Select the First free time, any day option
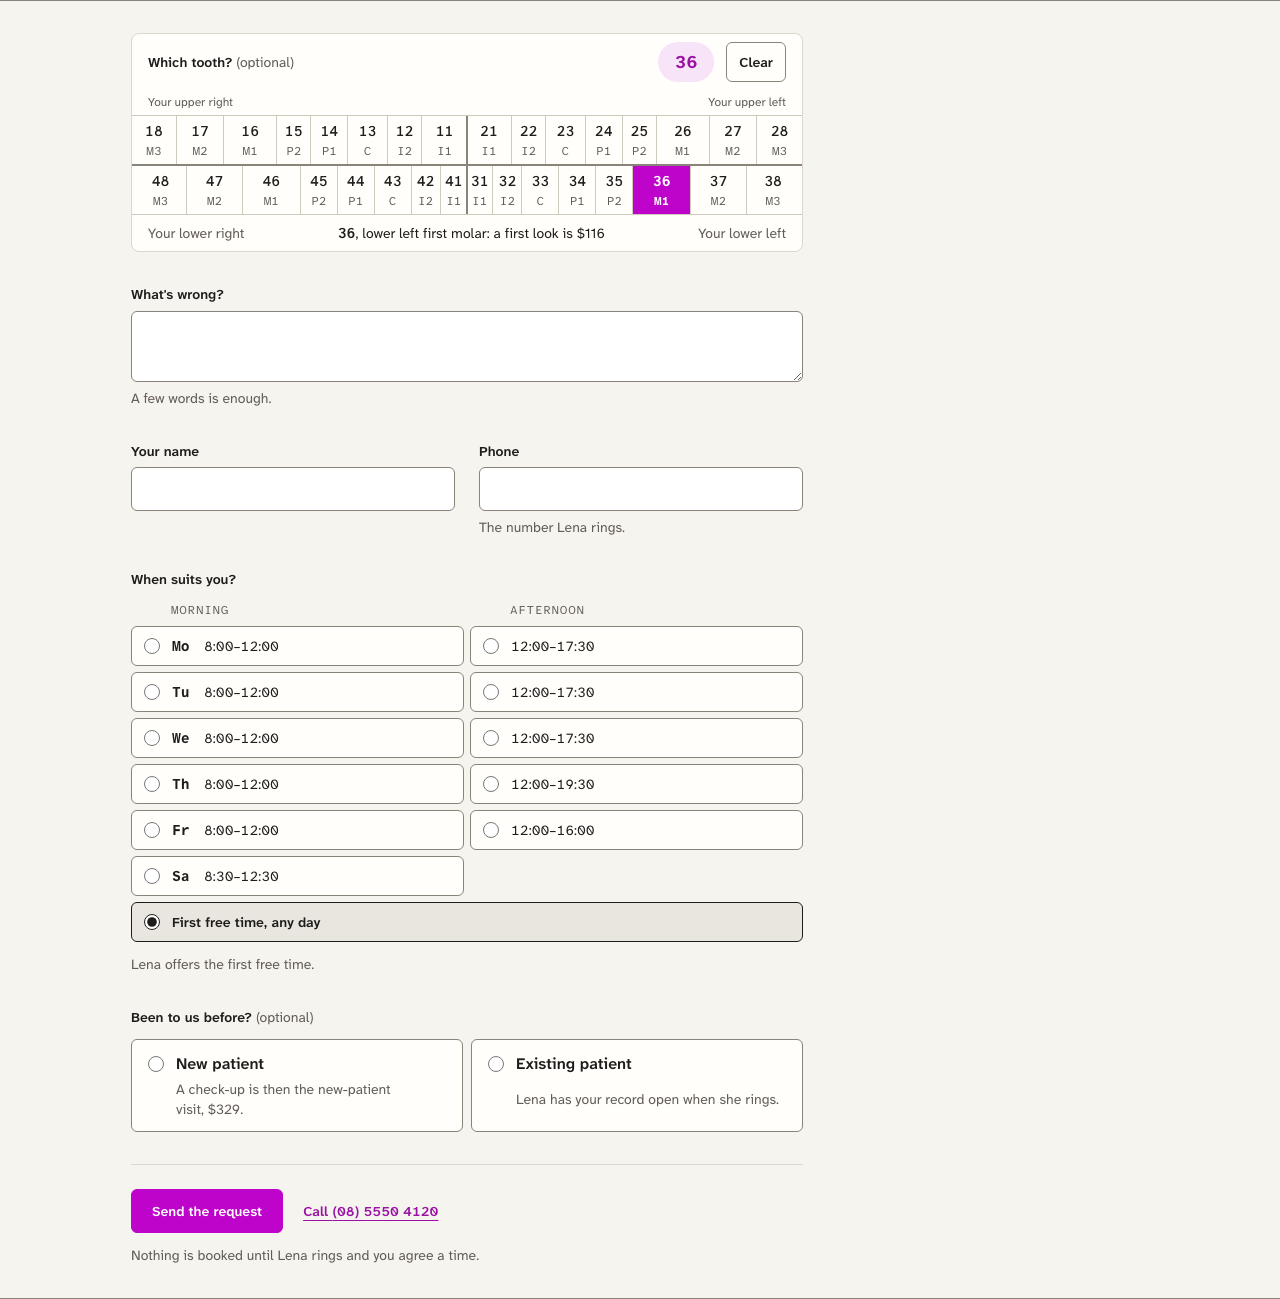 tap(467, 922)
